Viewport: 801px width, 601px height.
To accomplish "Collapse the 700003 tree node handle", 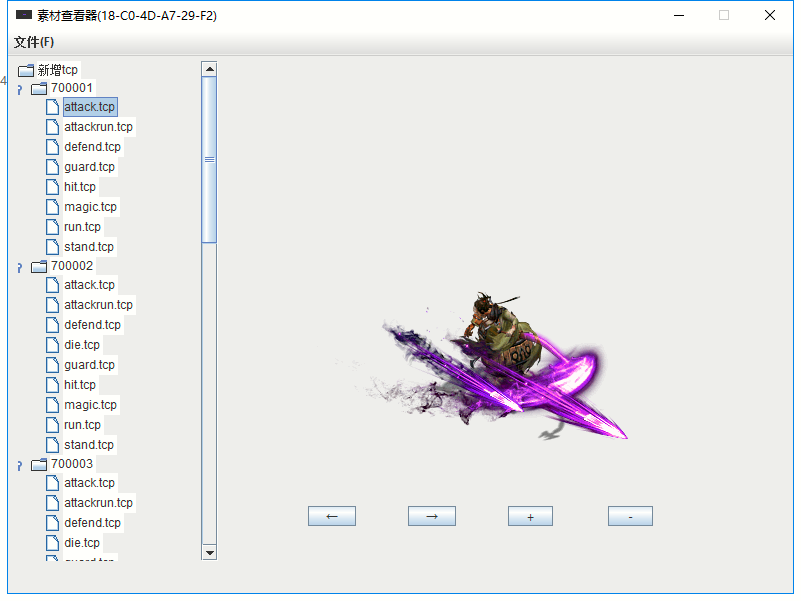I will click(x=19, y=465).
